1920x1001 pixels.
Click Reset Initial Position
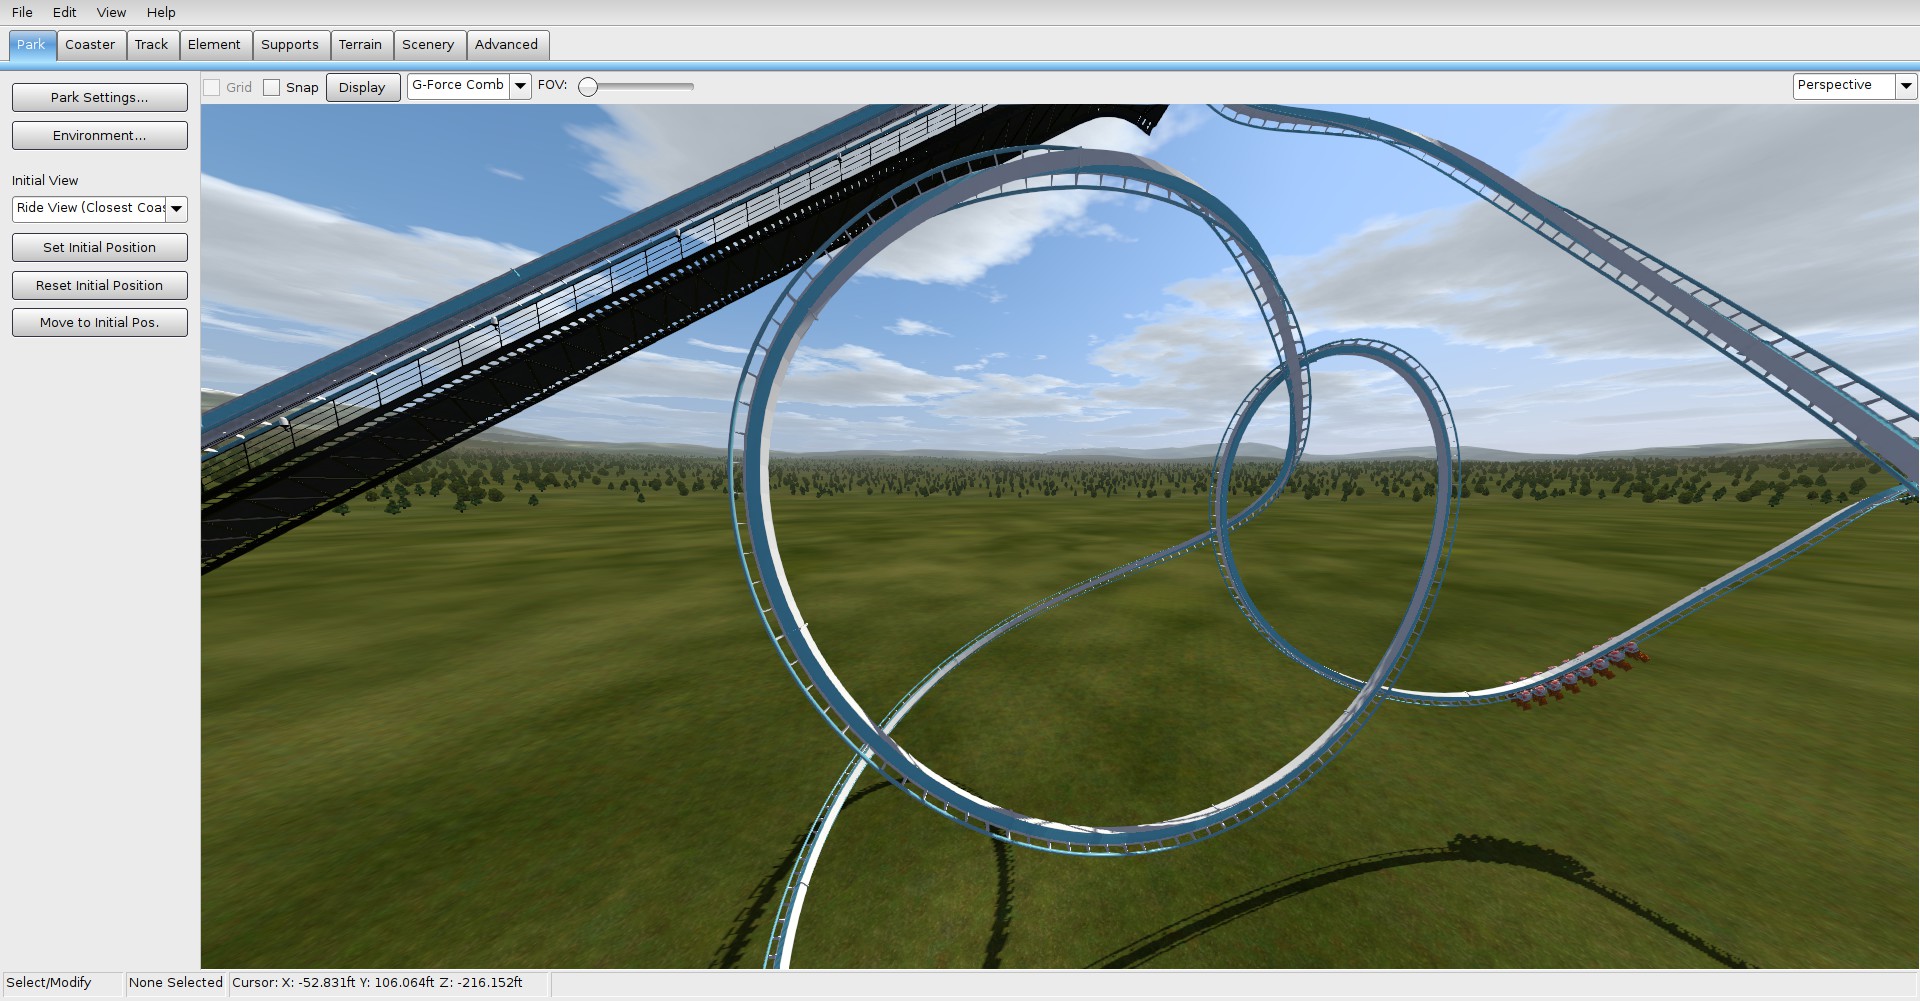(99, 285)
